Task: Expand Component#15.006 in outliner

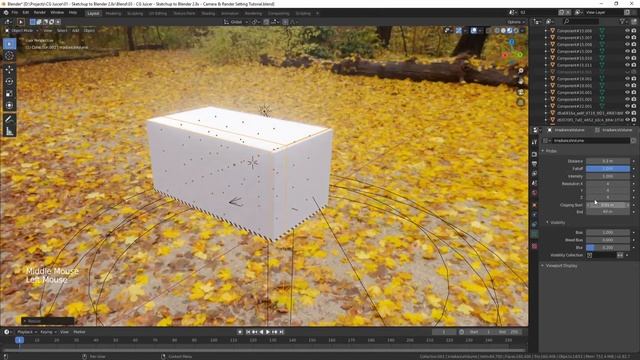Action: 546,31
